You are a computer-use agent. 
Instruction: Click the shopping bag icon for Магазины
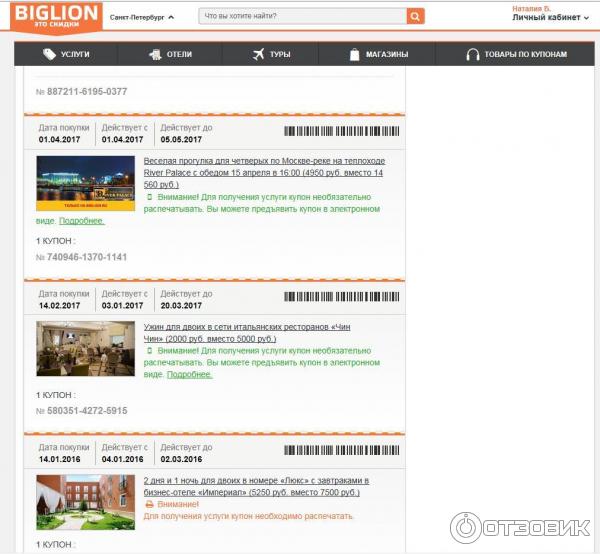click(x=354, y=54)
